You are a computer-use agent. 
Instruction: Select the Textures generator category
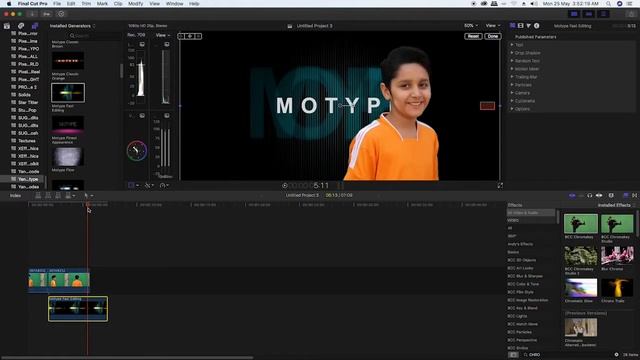pyautogui.click(x=27, y=141)
